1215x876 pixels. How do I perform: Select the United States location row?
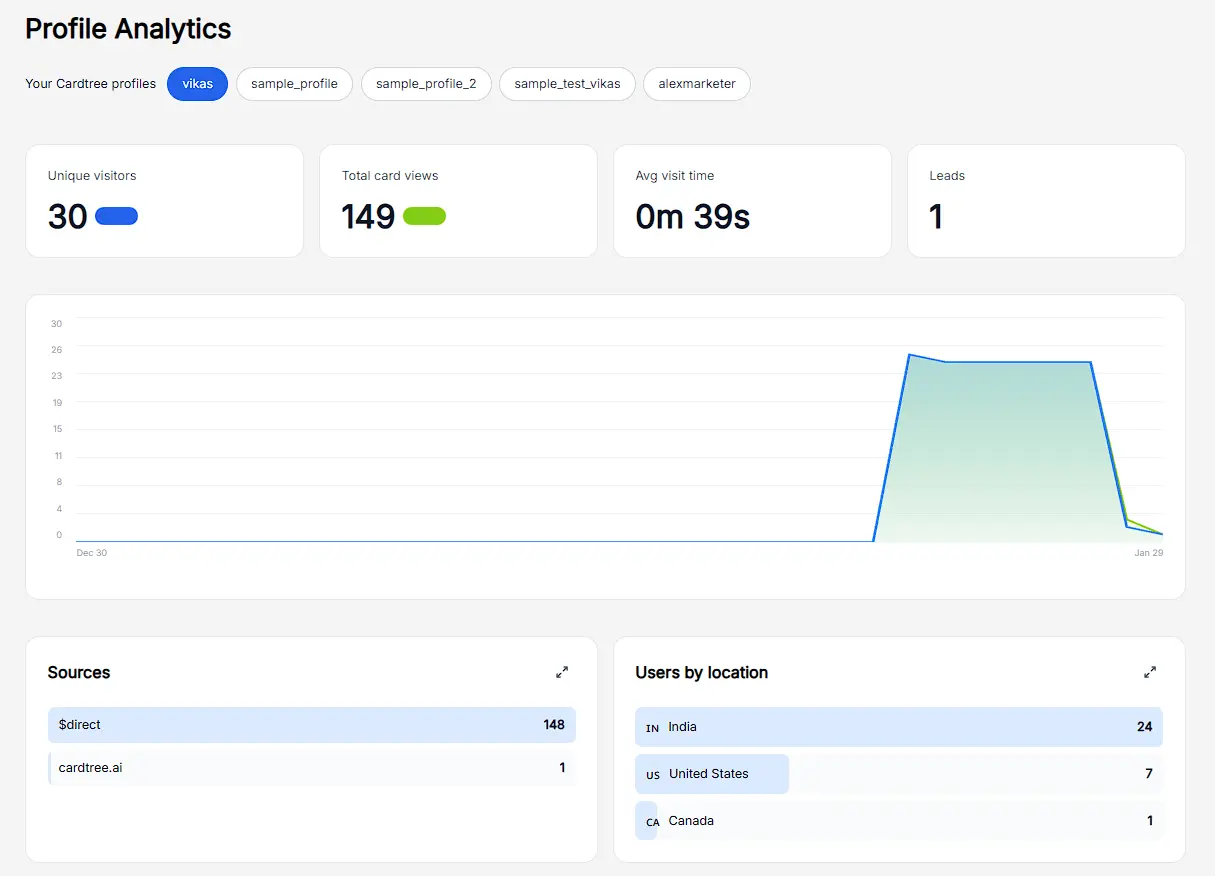coord(899,774)
